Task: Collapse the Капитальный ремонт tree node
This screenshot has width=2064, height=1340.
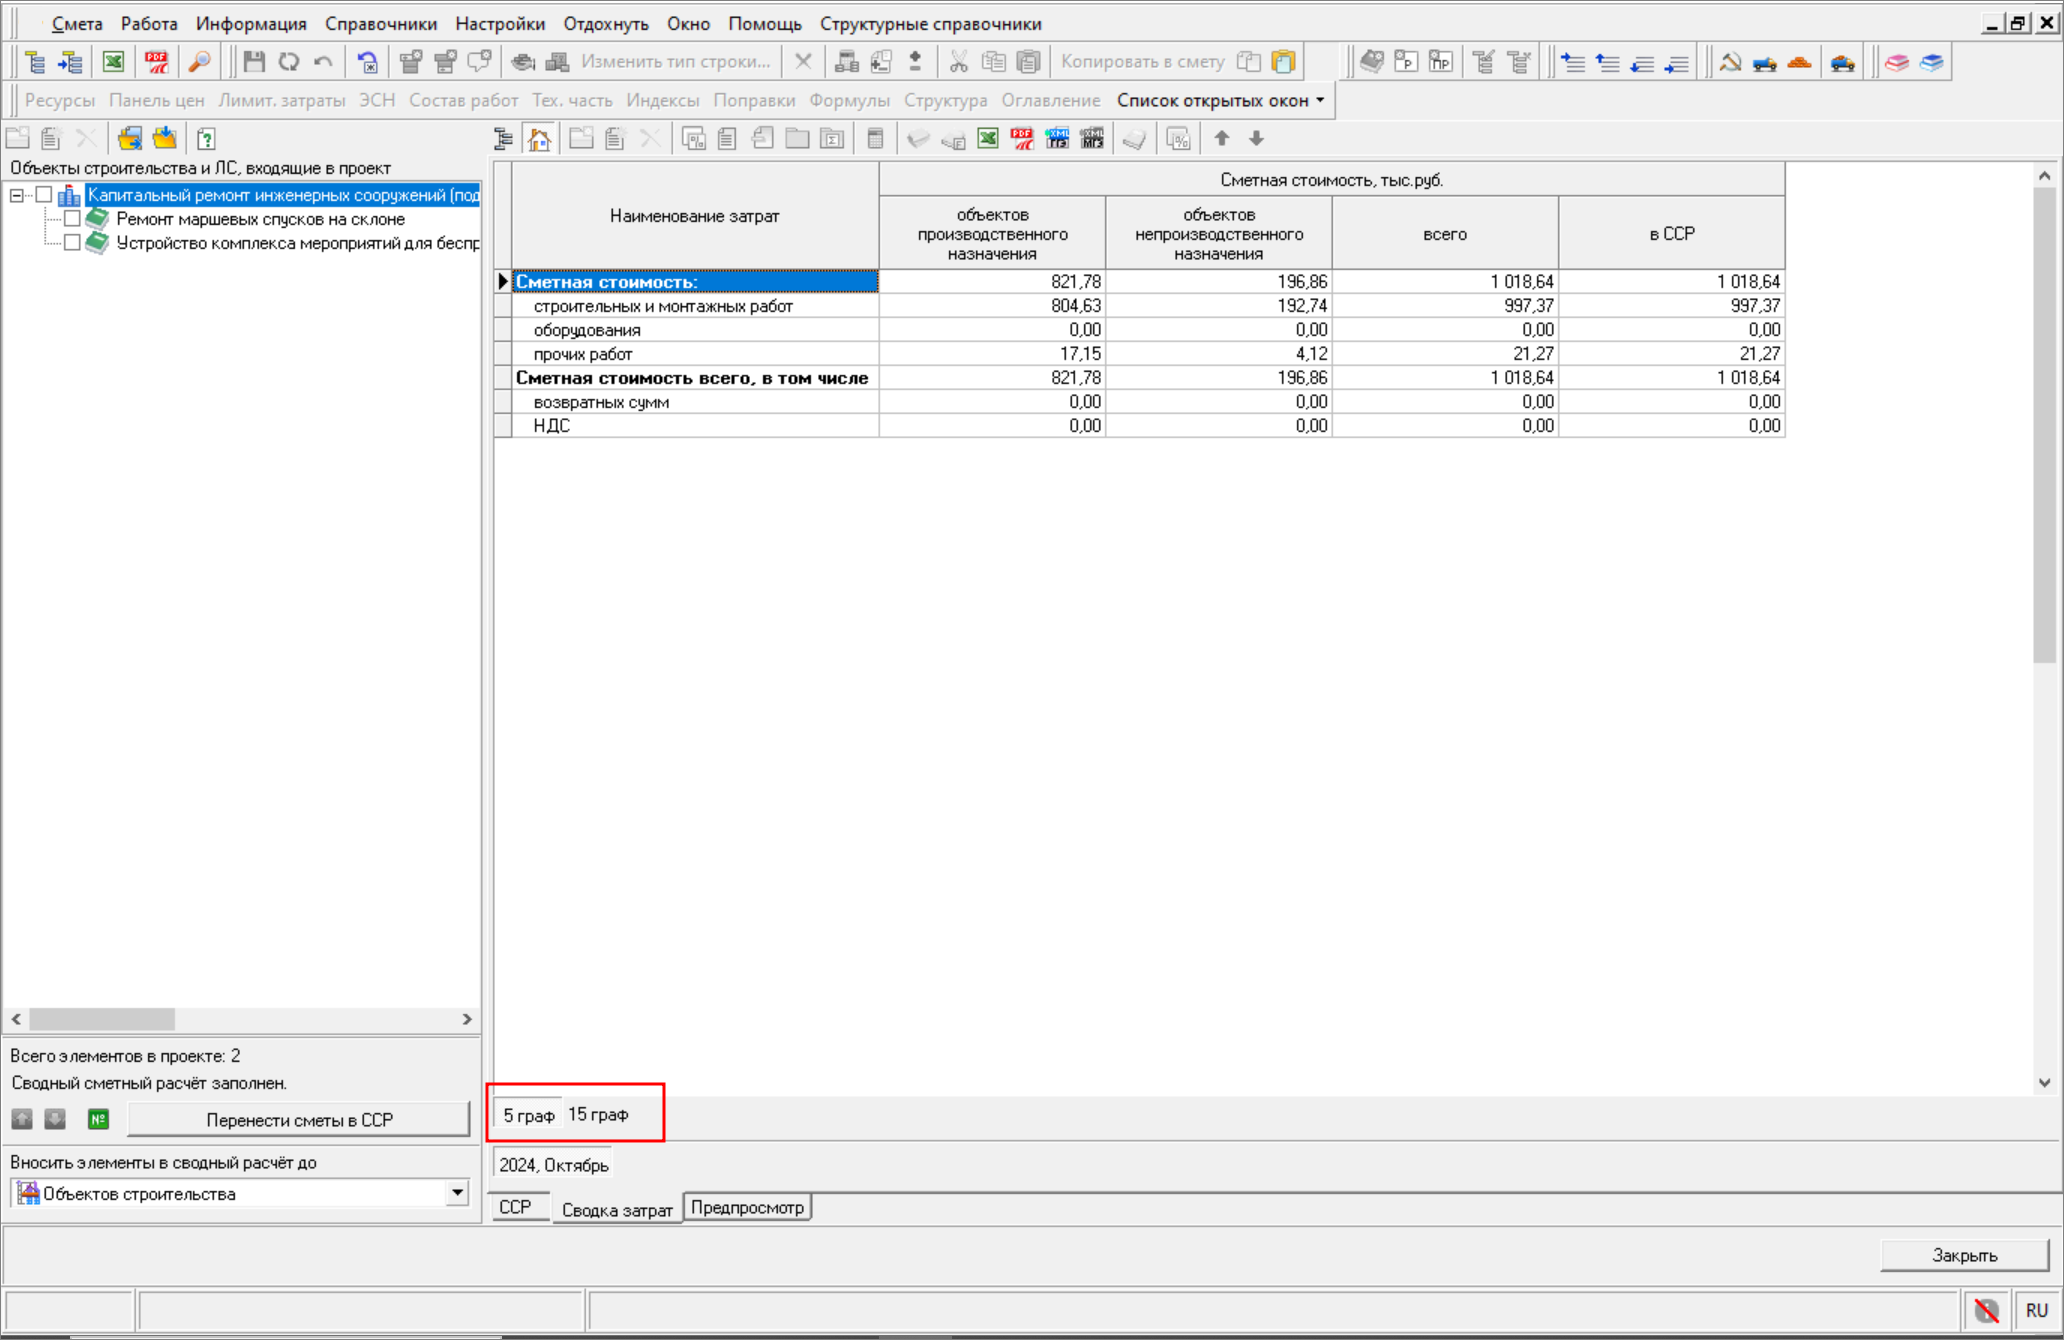Action: pyautogui.click(x=17, y=195)
